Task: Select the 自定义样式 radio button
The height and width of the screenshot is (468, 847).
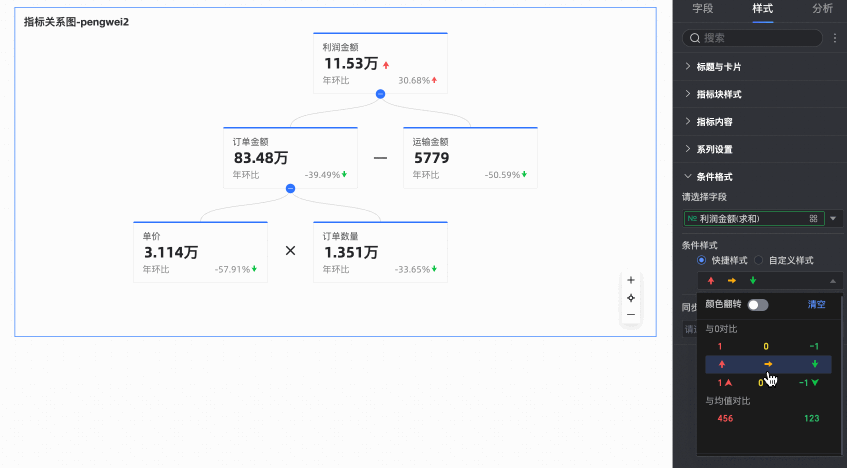Action: [758, 260]
